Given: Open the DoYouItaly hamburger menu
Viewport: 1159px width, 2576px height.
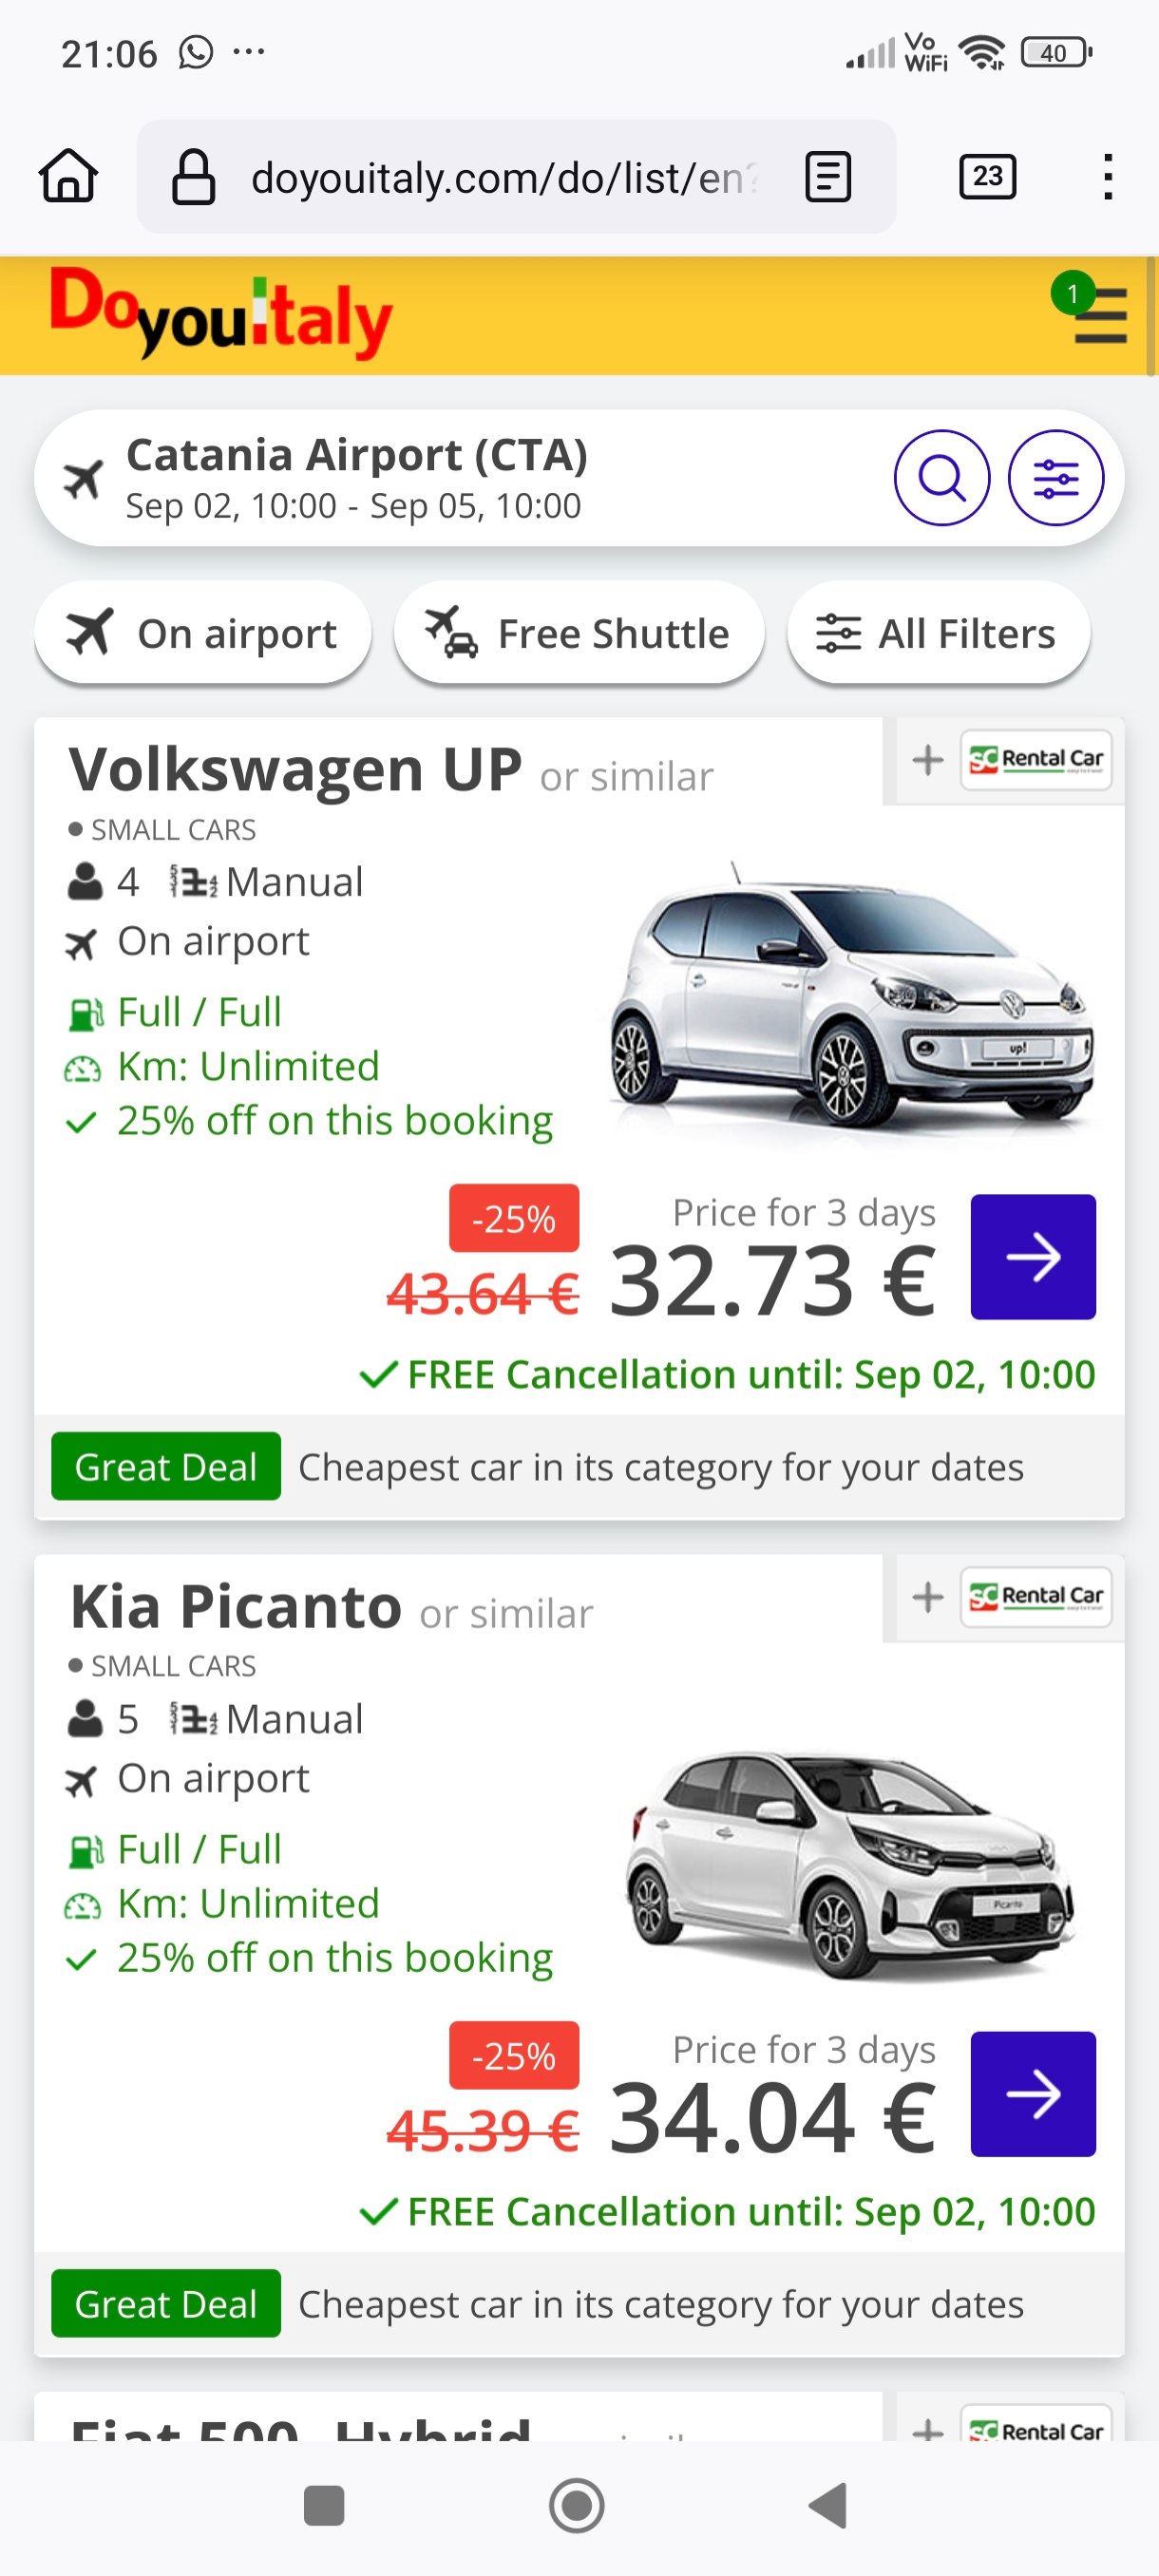Looking at the screenshot, I should coord(1100,316).
